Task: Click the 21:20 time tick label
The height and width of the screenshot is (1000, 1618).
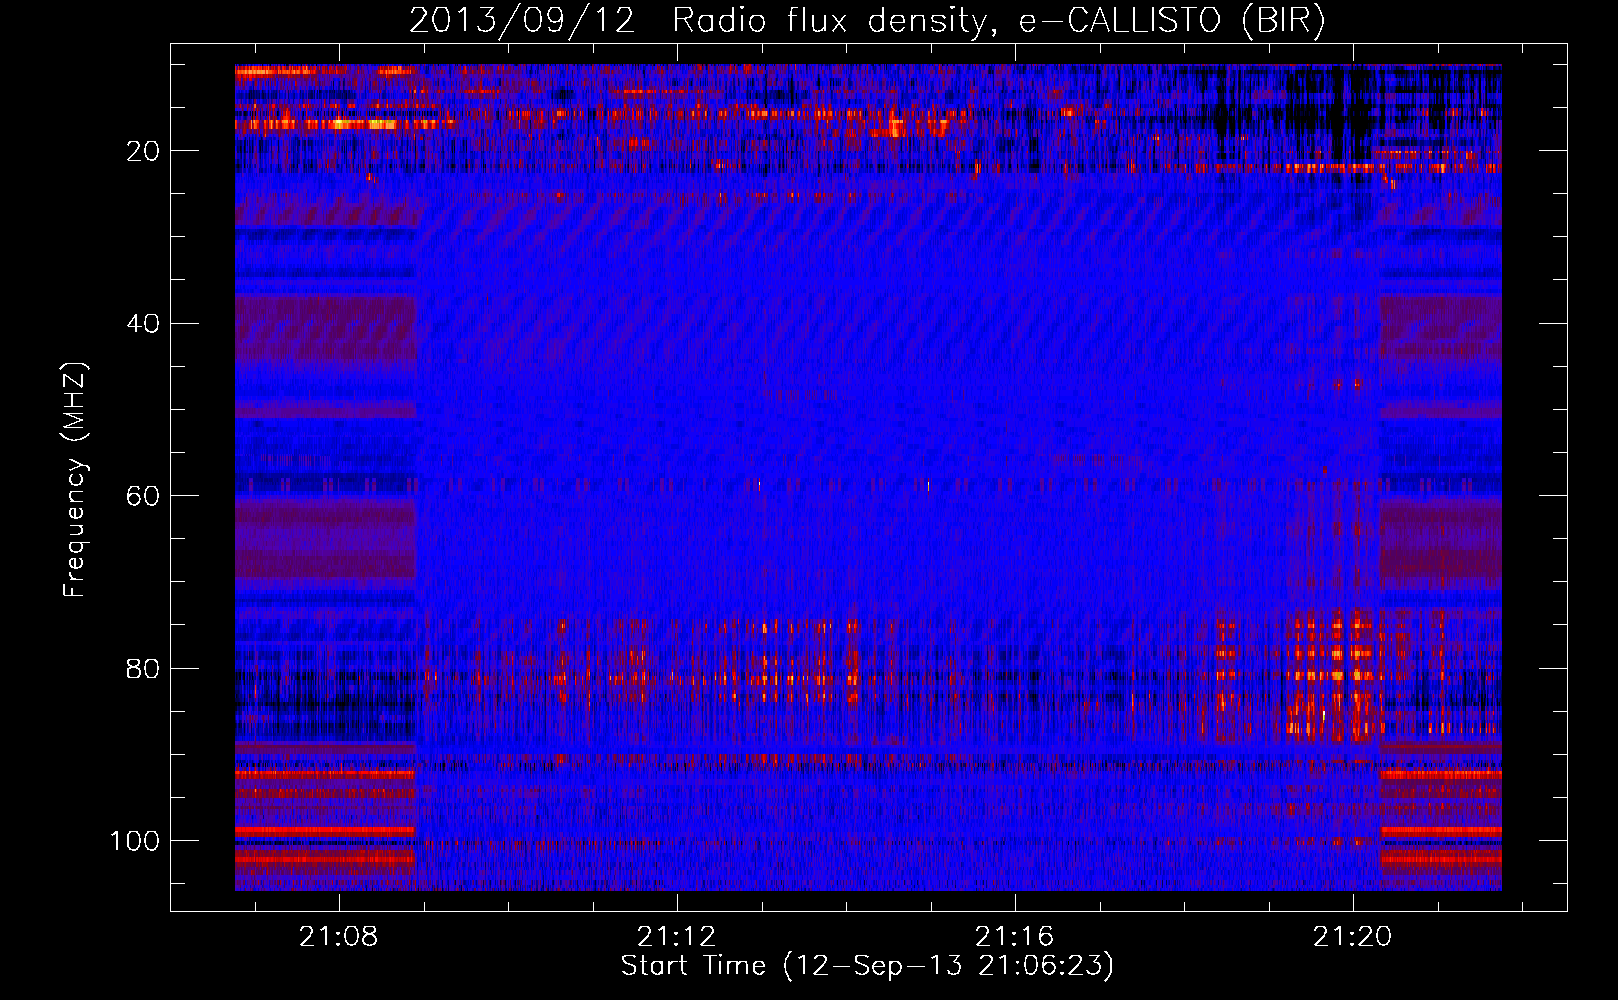Action: click(1353, 937)
